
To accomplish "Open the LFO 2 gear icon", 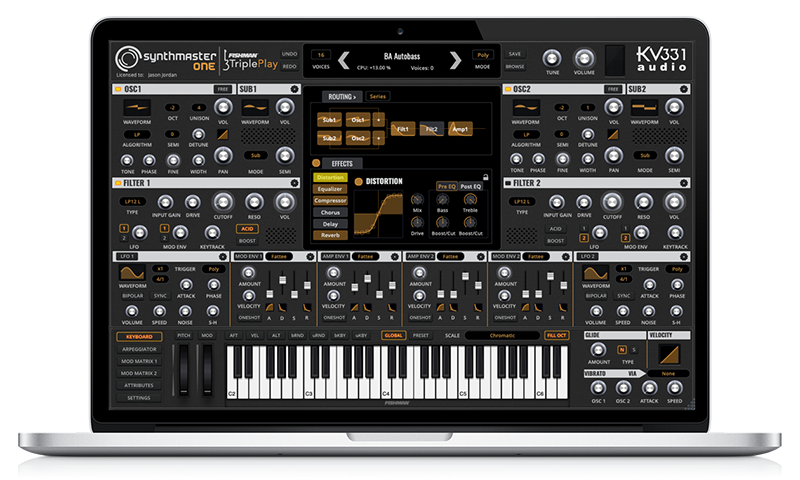I will pos(684,257).
